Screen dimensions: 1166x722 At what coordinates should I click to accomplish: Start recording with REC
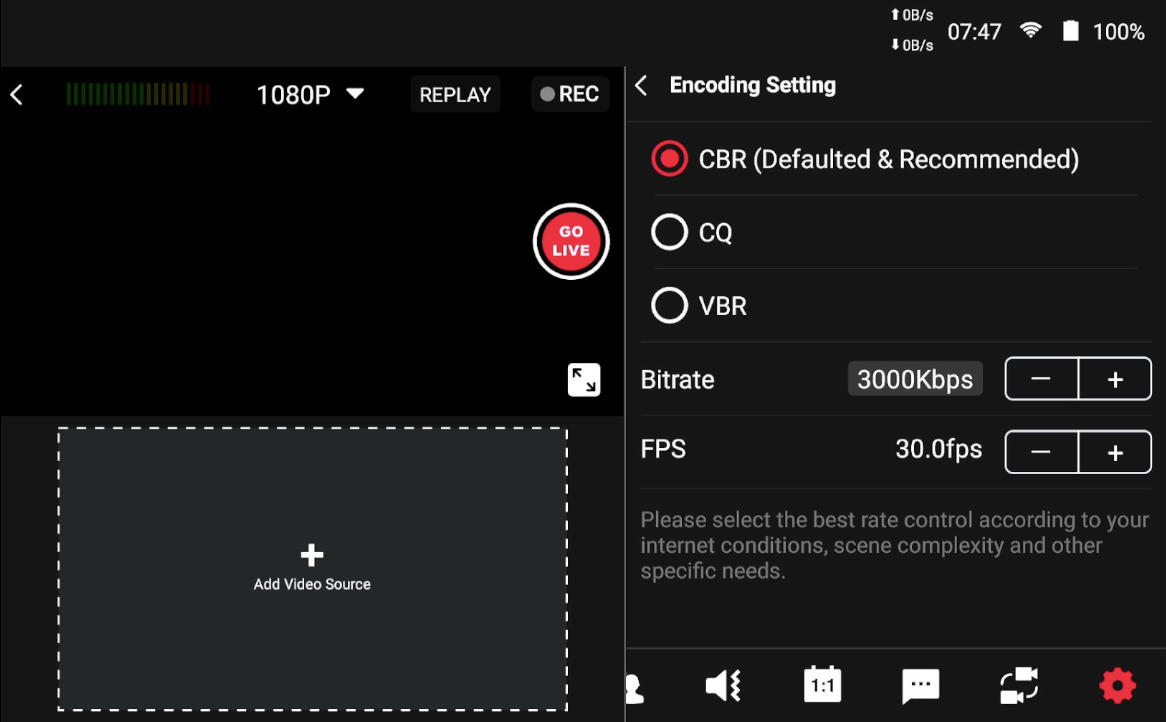pyautogui.click(x=570, y=93)
